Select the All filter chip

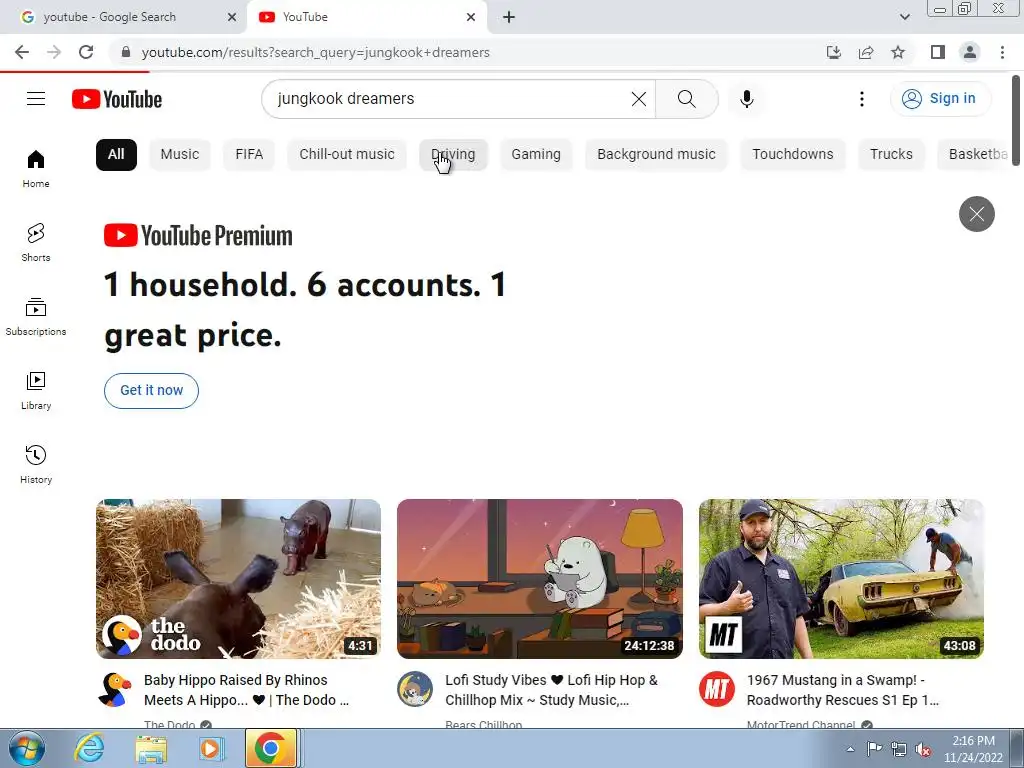pos(116,154)
